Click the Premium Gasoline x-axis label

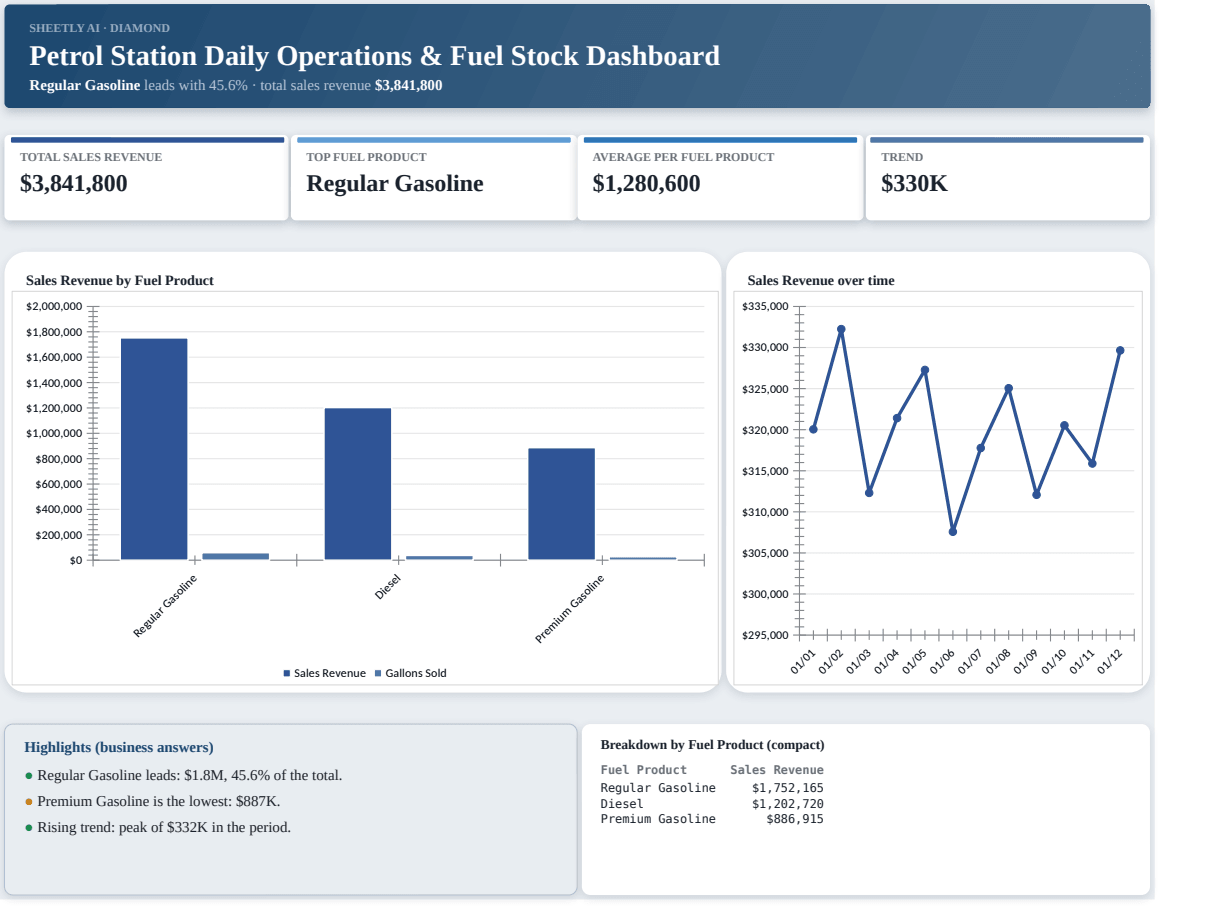click(570, 609)
